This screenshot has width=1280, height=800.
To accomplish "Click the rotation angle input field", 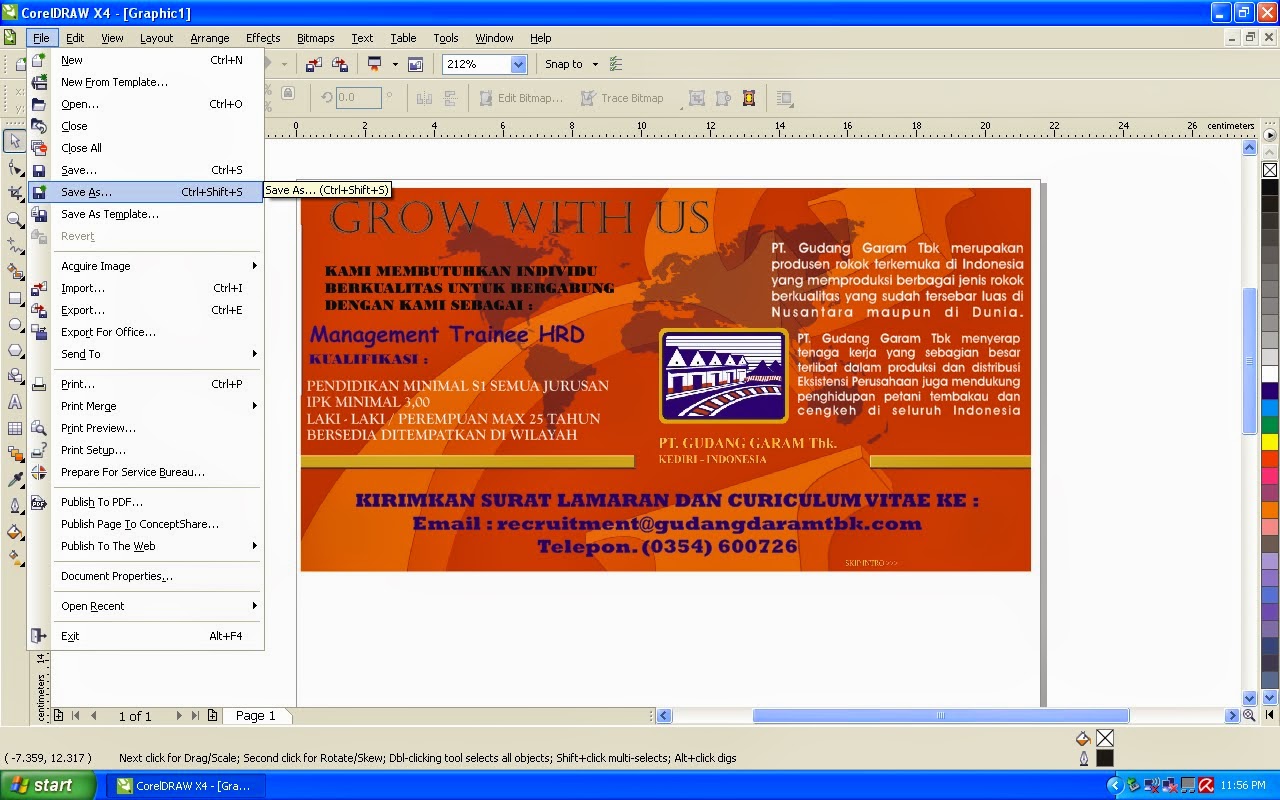I will point(359,98).
